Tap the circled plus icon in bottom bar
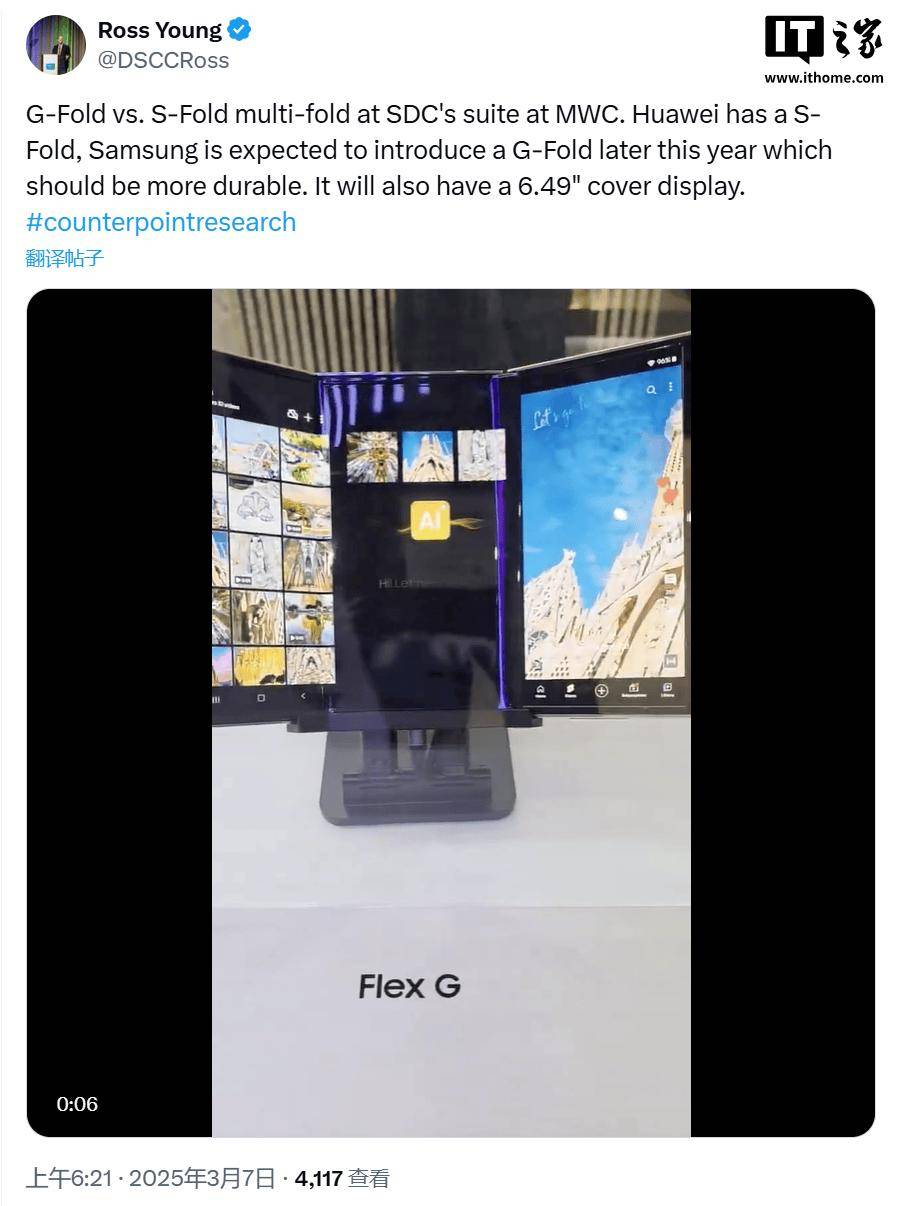The height and width of the screenshot is (1206, 898). click(x=601, y=689)
